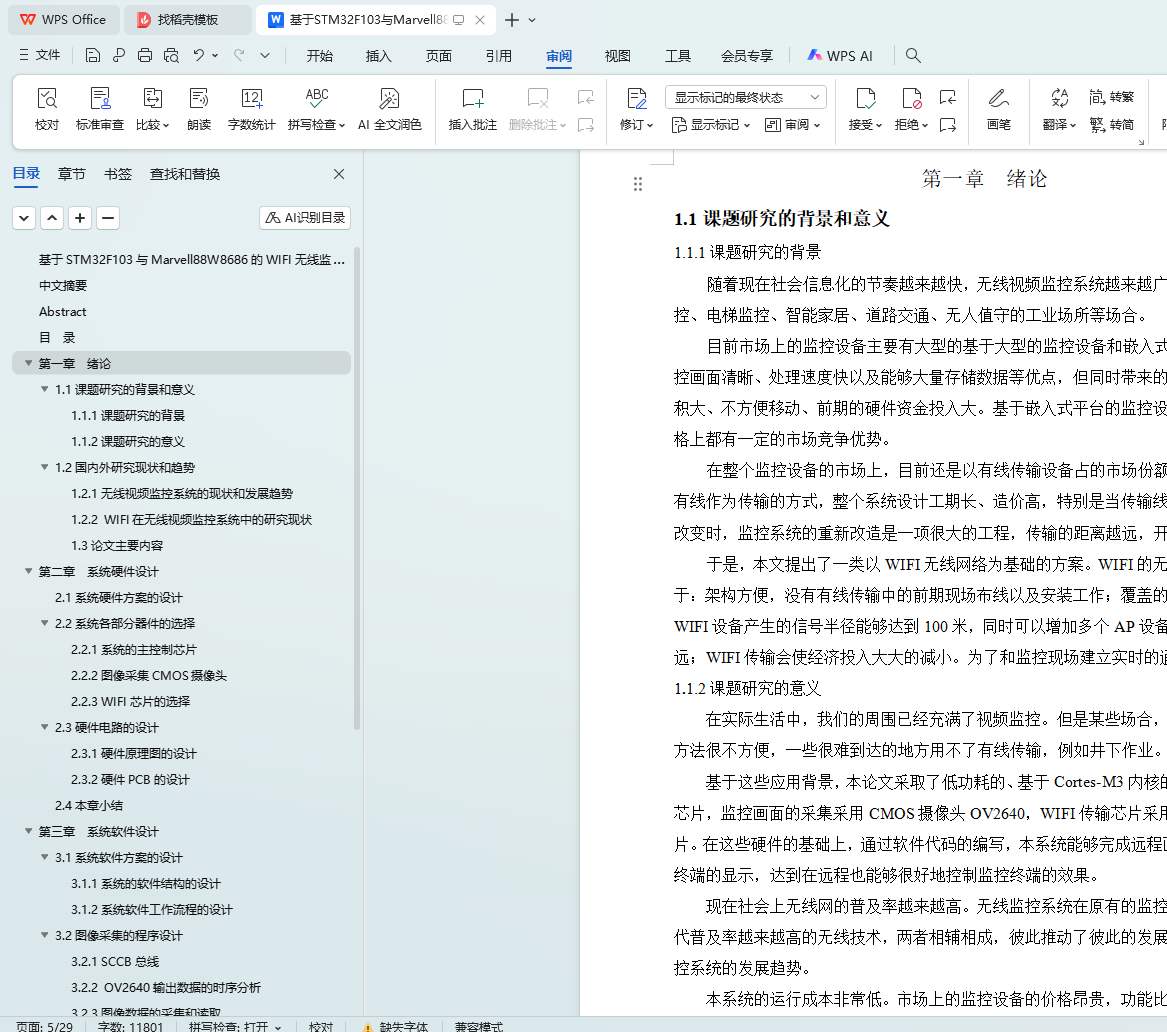Image resolution: width=1167 pixels, height=1032 pixels.
Task: Click the ribbon dialog launcher arrow under 转简
Action: (x=1141, y=142)
